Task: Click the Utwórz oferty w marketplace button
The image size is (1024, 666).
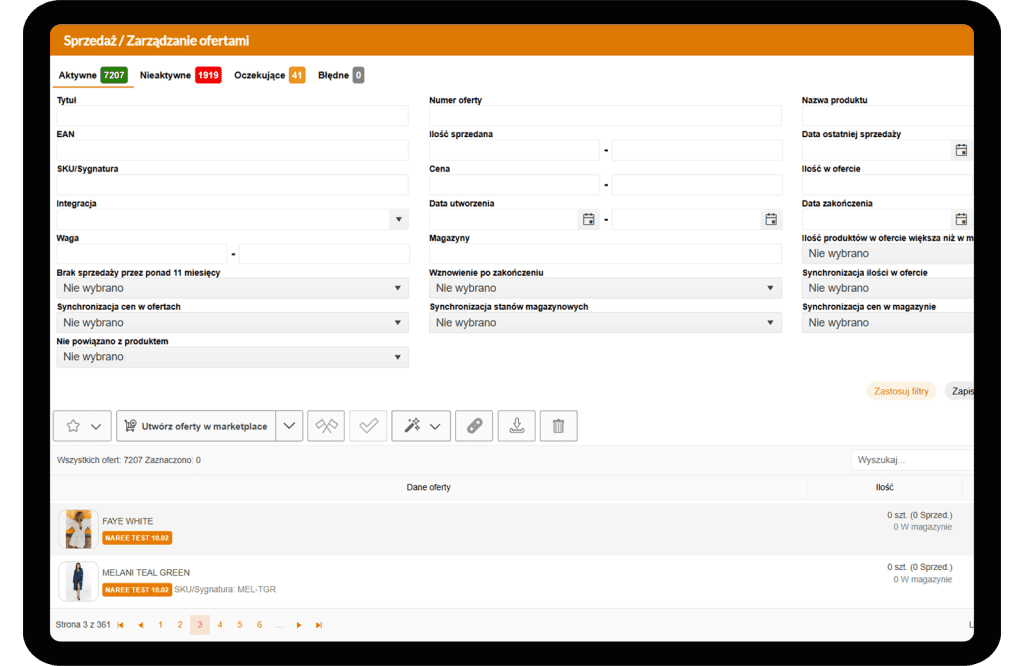Action: tap(196, 426)
